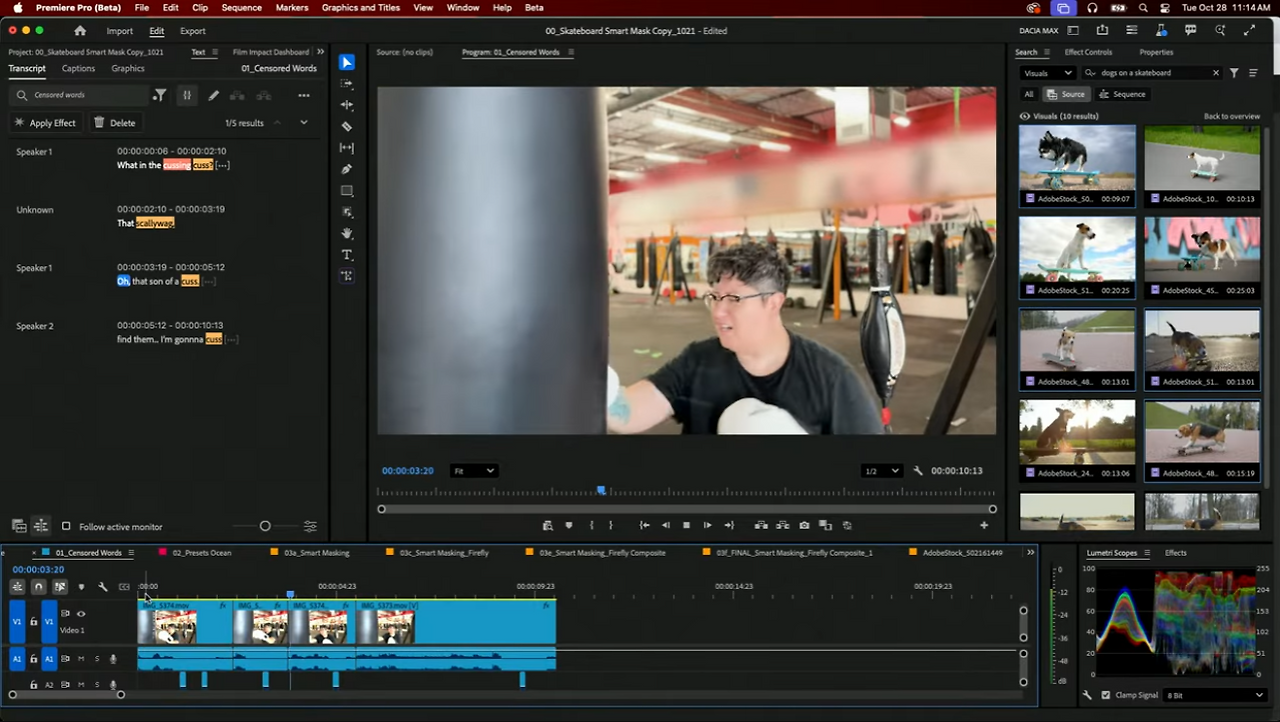This screenshot has height=722, width=1280.
Task: Click the transcript filter funnel icon
Action: tap(159, 95)
